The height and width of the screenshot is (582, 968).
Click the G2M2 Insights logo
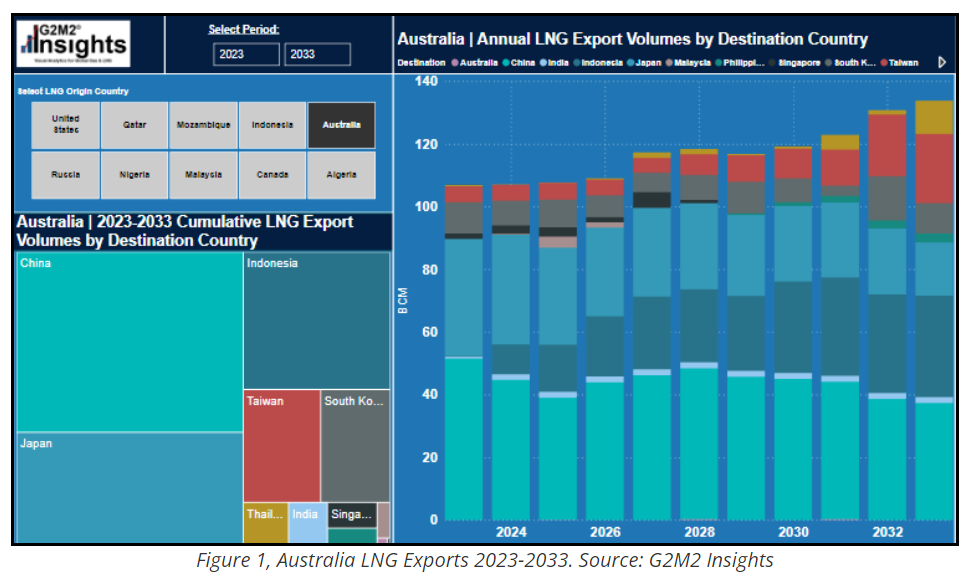click(x=75, y=43)
